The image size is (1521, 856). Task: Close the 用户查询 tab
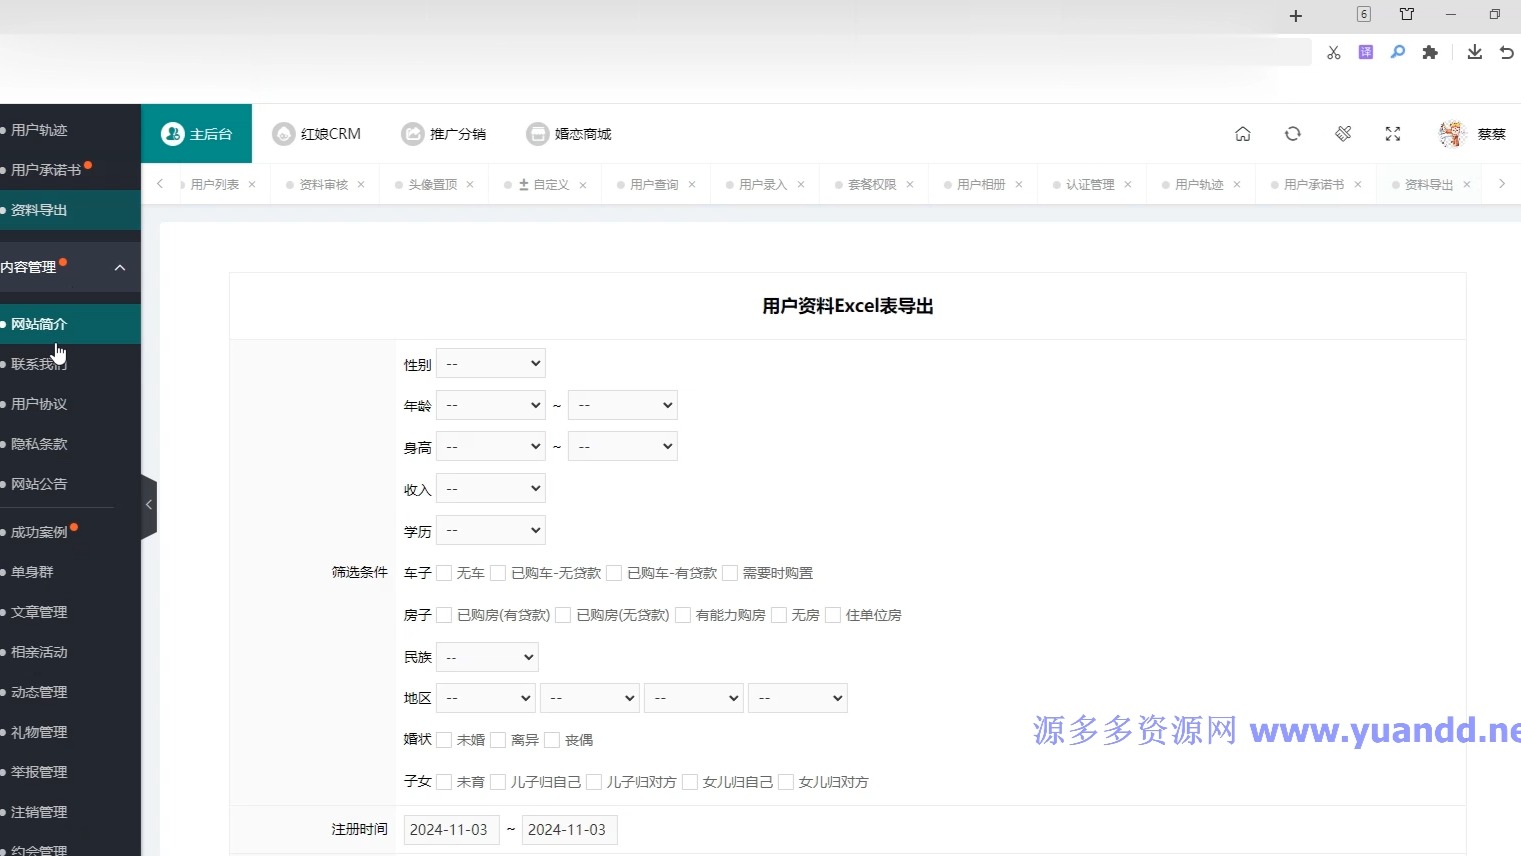pos(692,185)
